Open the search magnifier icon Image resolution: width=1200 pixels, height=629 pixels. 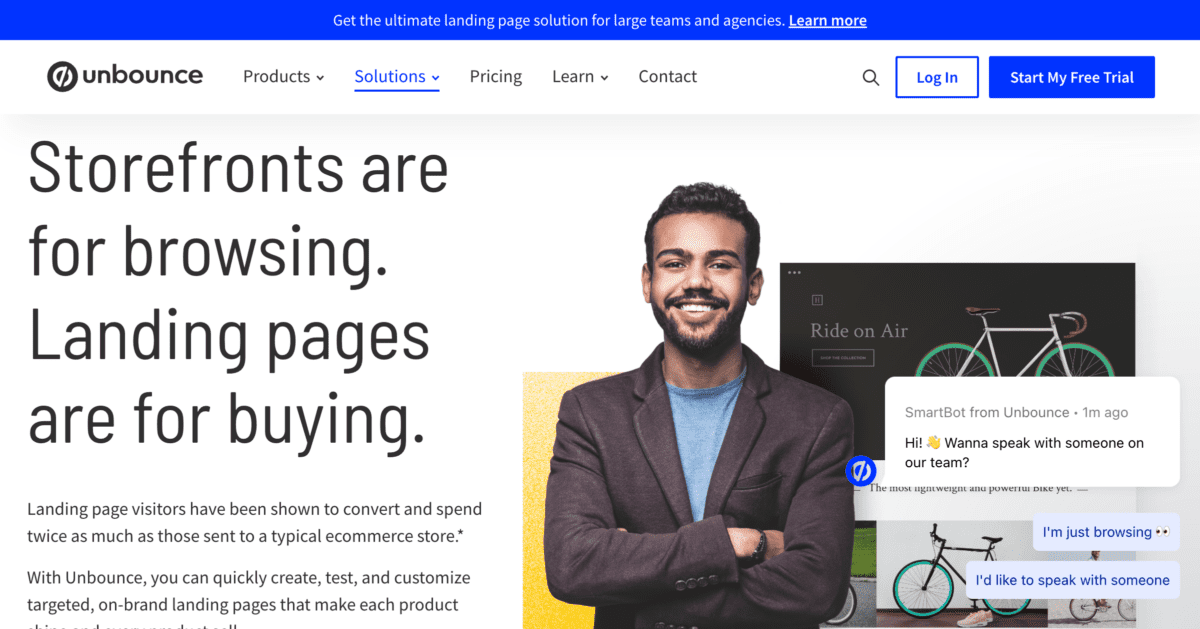871,77
